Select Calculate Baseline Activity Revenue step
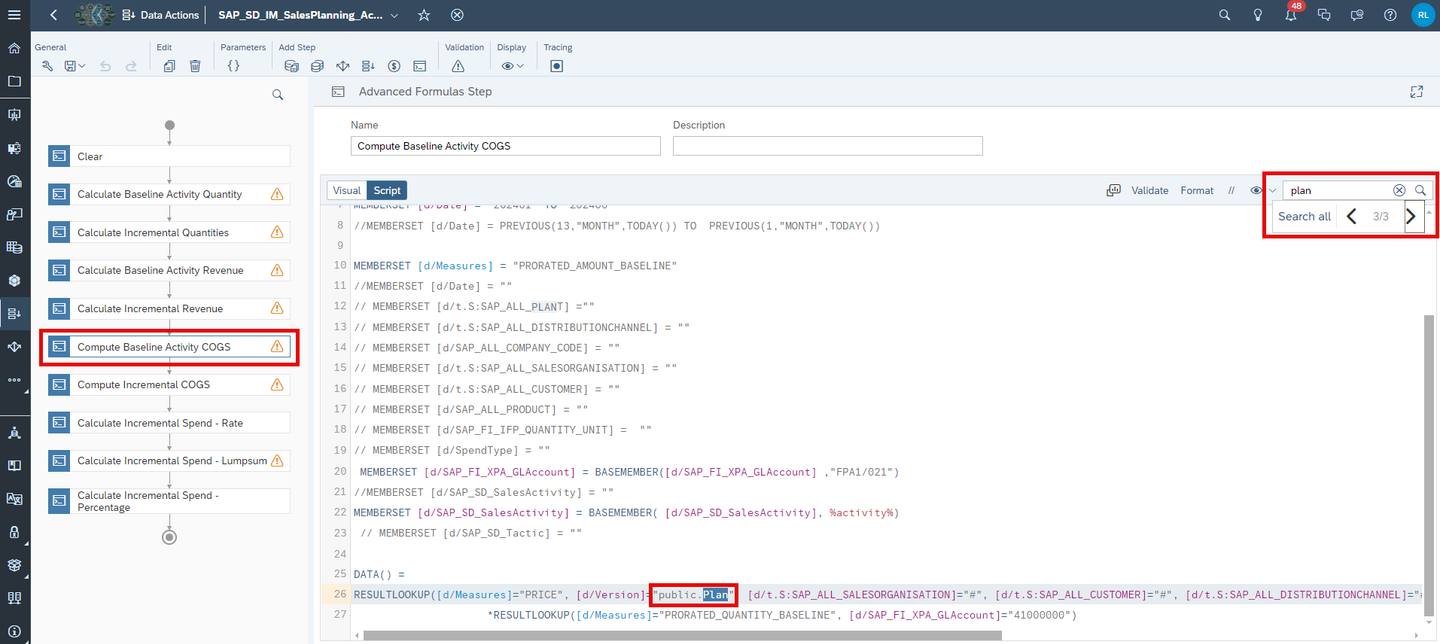This screenshot has width=1440, height=644. coord(169,270)
